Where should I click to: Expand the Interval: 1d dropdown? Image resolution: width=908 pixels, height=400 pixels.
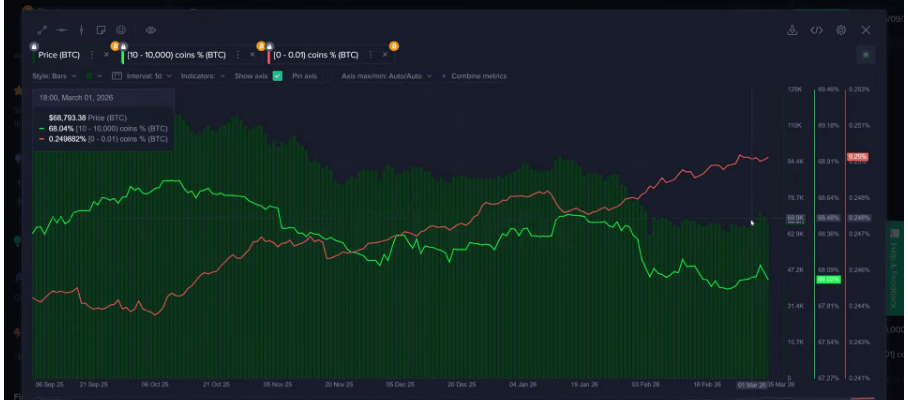(146, 76)
